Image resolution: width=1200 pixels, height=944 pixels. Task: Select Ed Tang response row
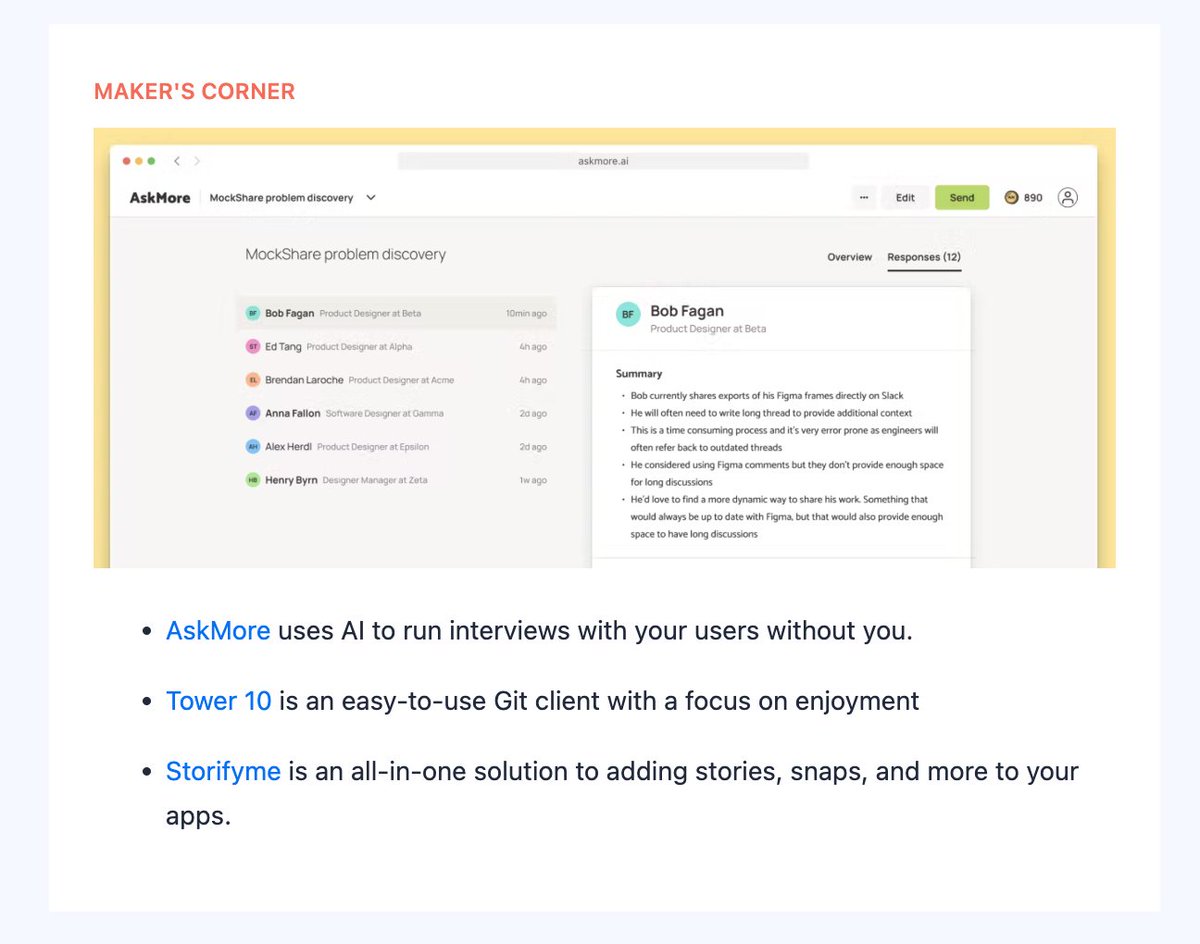tap(396, 346)
